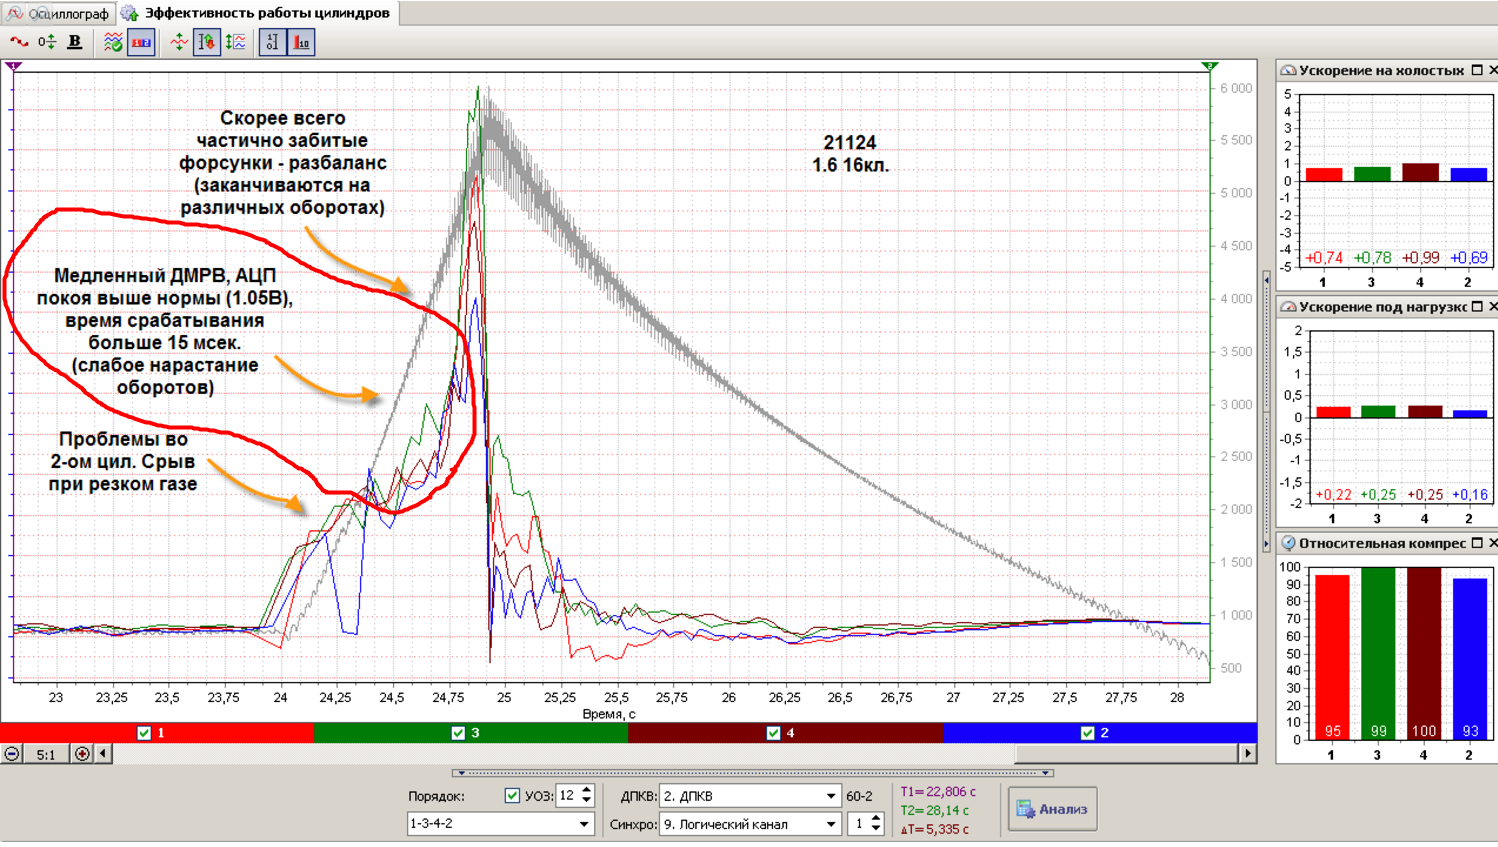Viewport: 1498px width, 847px height.
Task: Toggle the red-blue 1 2 cylinder icon
Action: click(x=141, y=42)
